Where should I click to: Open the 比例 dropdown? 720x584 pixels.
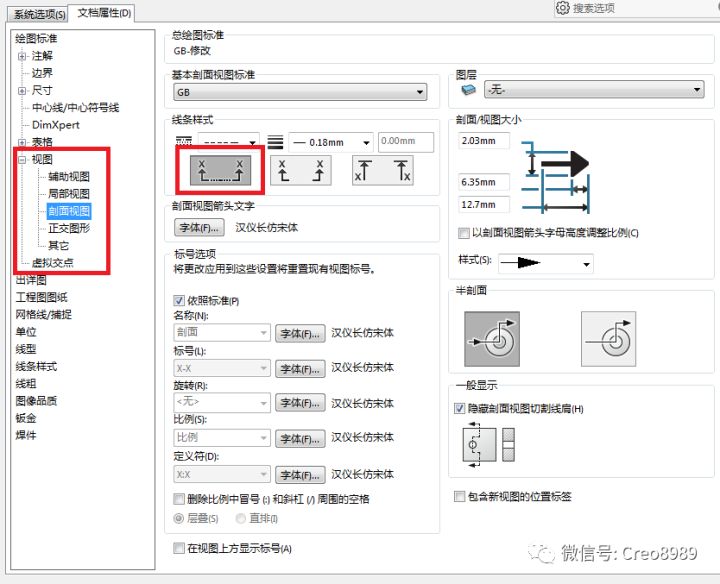coord(222,438)
